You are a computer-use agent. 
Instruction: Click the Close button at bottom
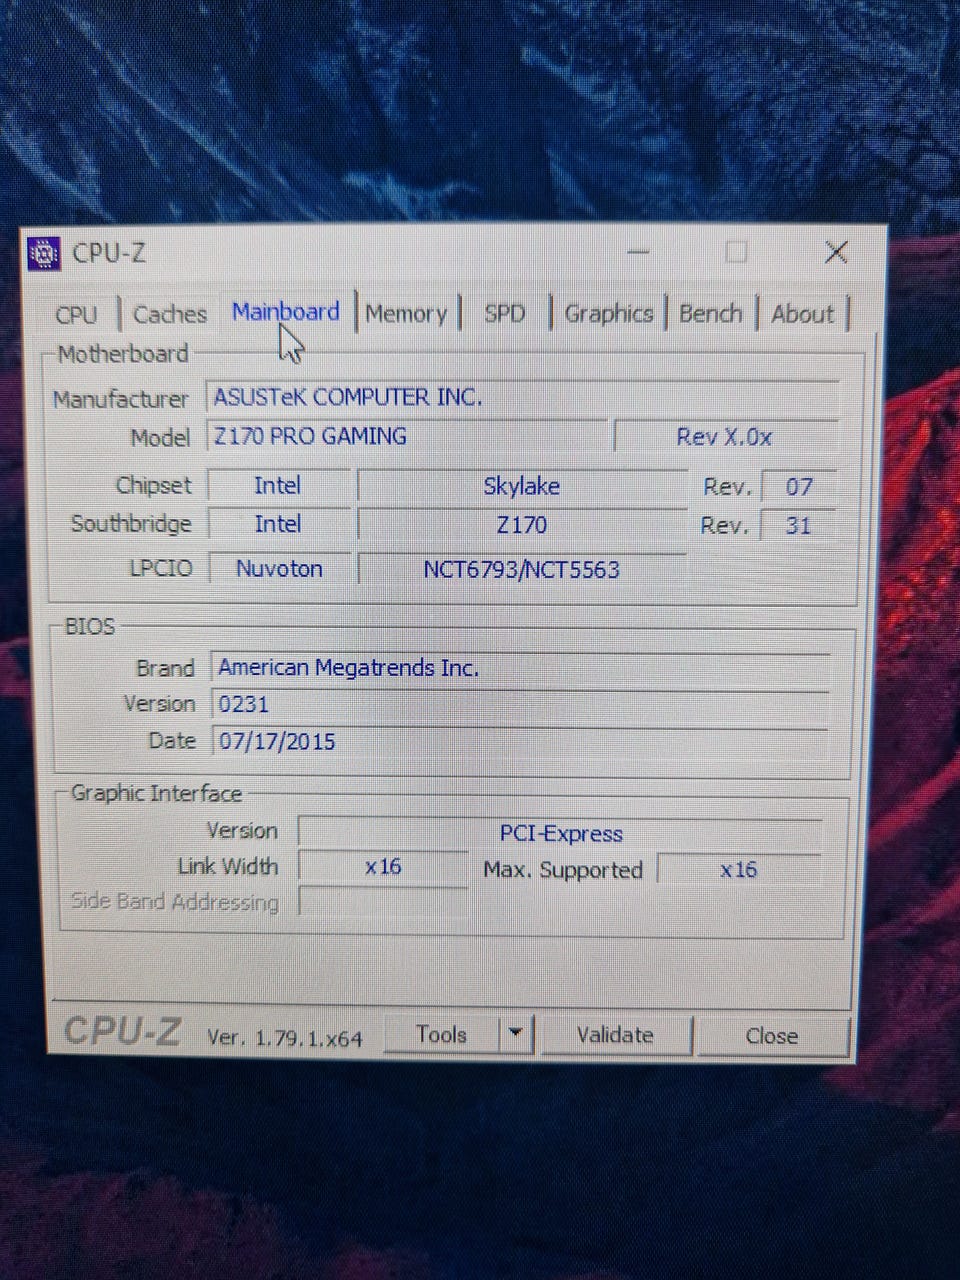pyautogui.click(x=772, y=1037)
